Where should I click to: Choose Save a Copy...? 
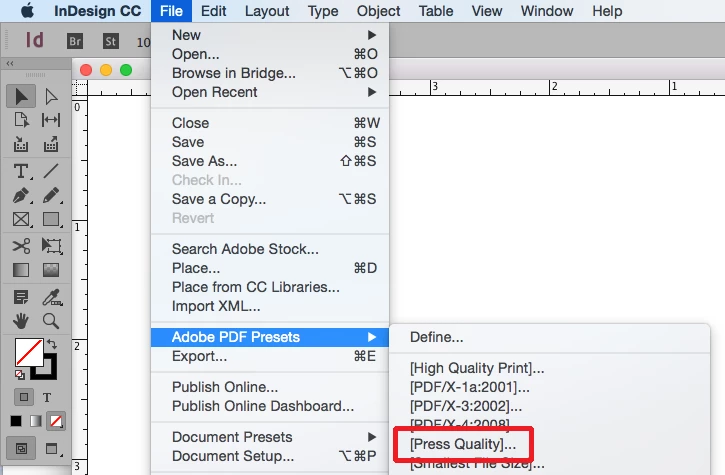pyautogui.click(x=270, y=199)
